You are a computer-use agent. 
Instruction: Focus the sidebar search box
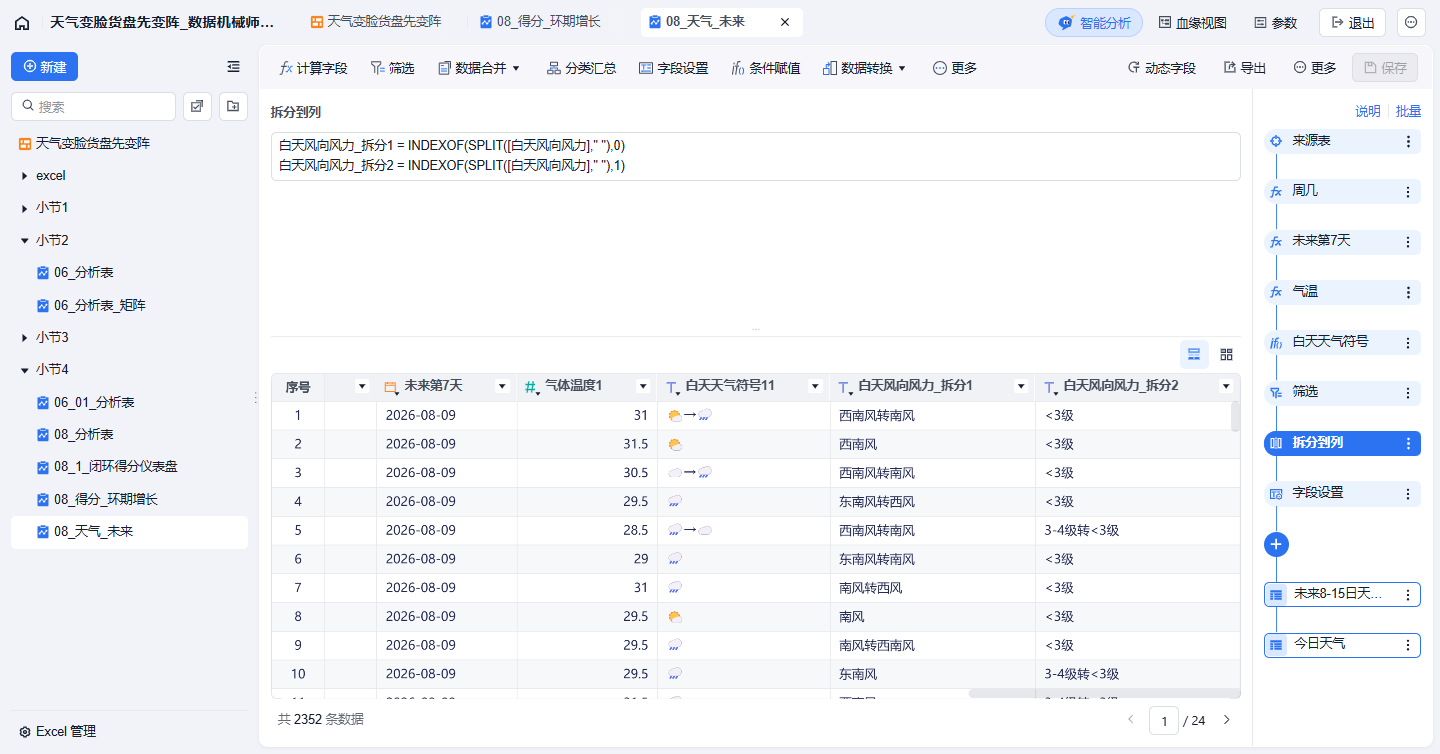[x=93, y=106]
